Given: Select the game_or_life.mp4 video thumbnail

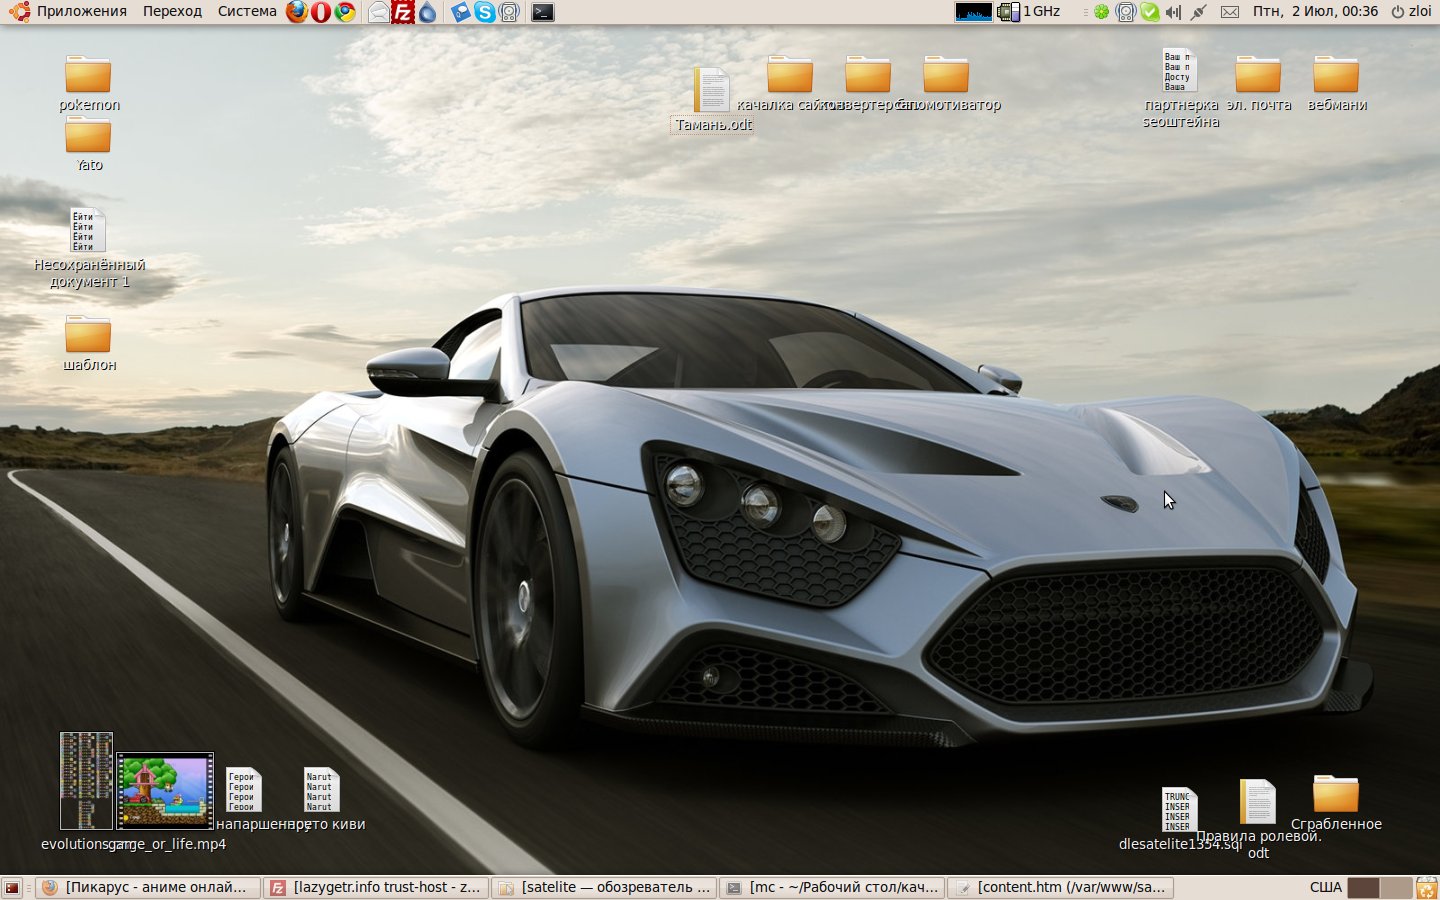Looking at the screenshot, I should click(165, 791).
